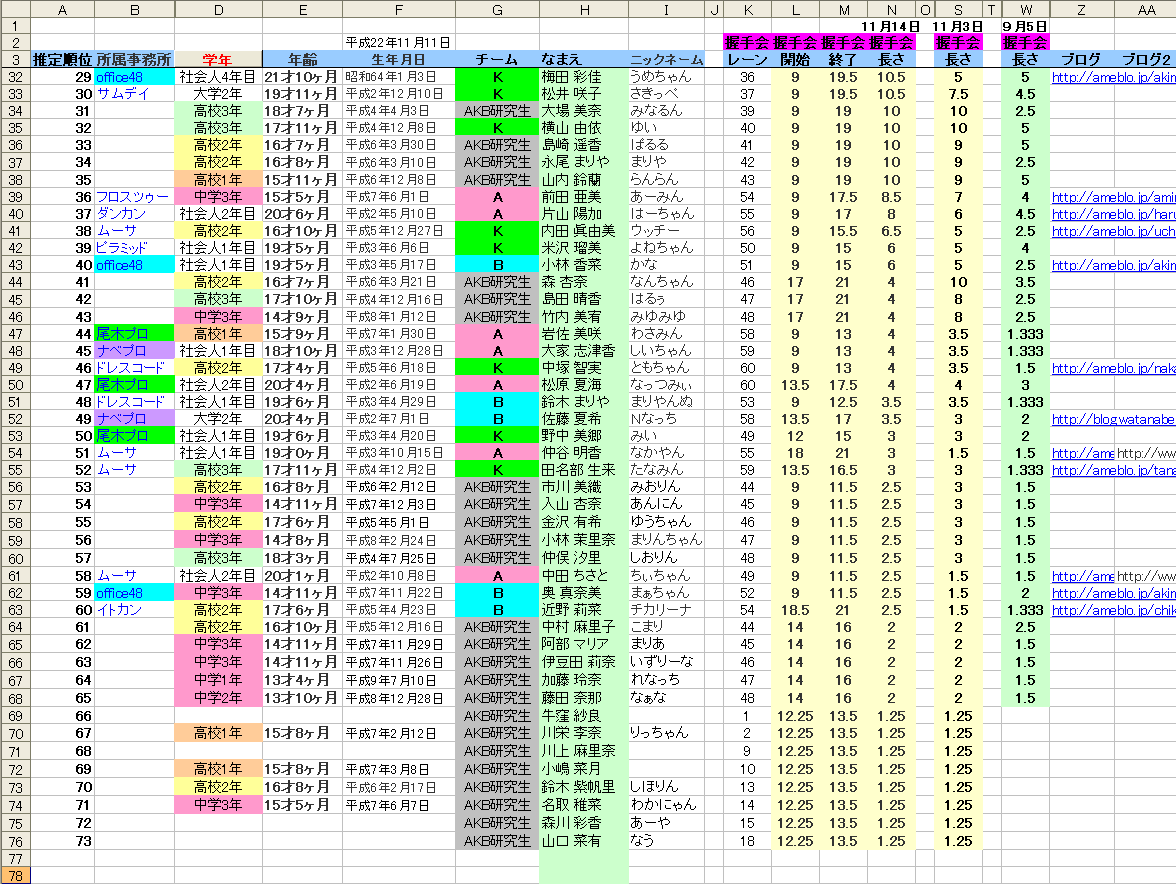This screenshot has width=1176, height=884.
Task: Click the 推定順位 header cell
Action: [x=62, y=59]
